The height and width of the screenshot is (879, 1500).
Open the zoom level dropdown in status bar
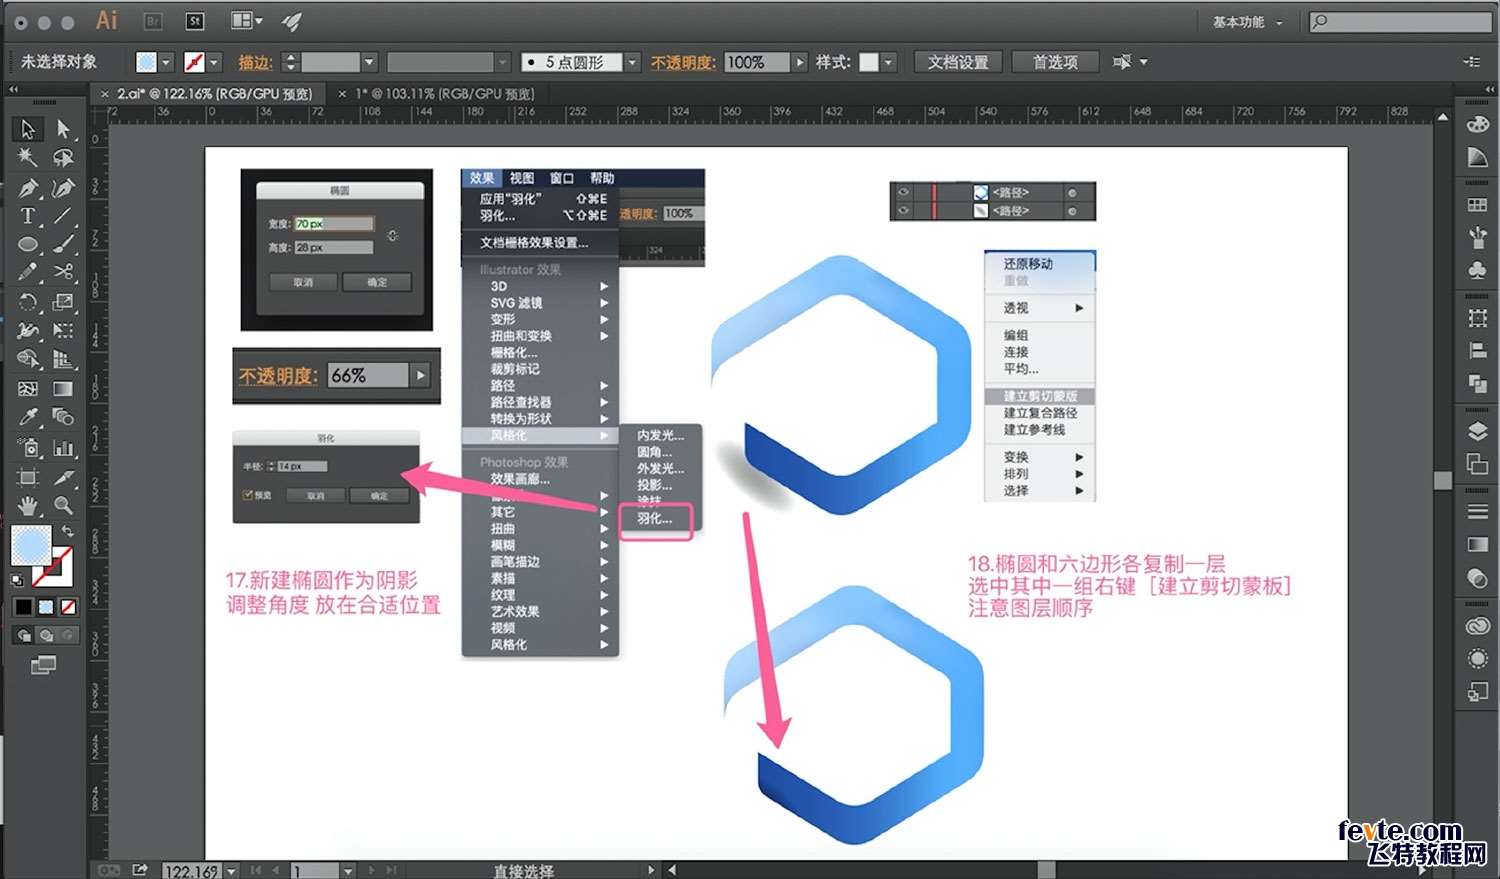pyautogui.click(x=231, y=871)
